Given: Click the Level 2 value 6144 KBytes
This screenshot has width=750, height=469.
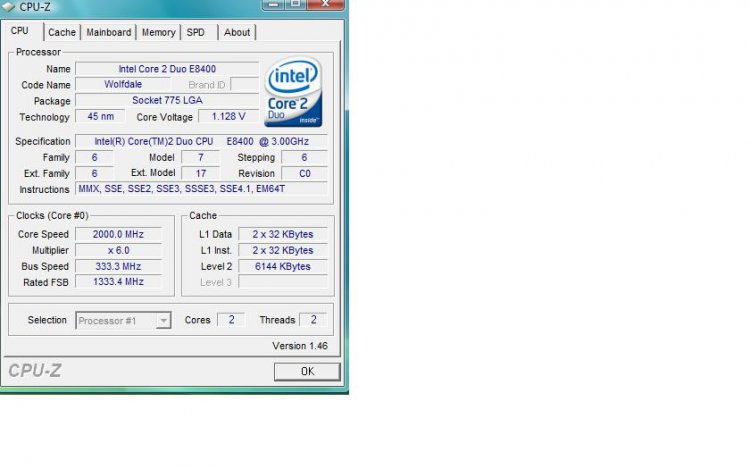Looking at the screenshot, I should pos(283,266).
